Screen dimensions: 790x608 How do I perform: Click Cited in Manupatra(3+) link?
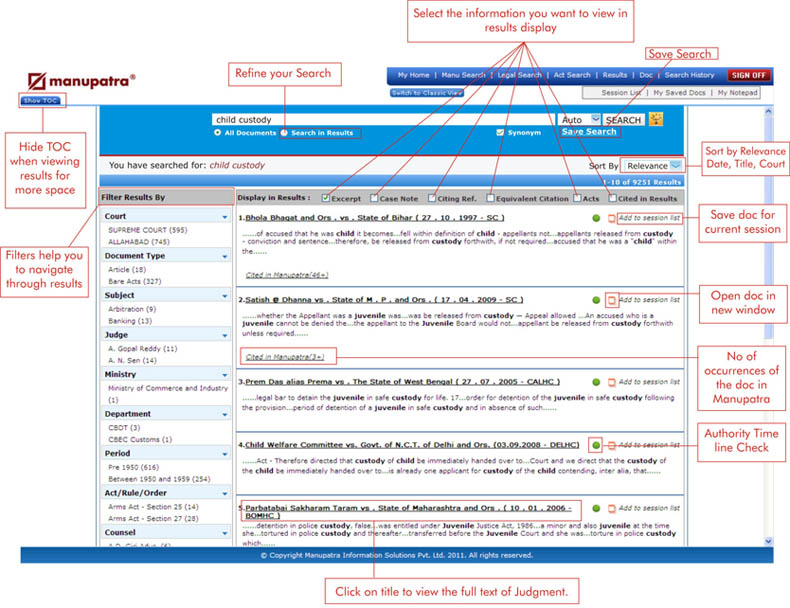pyautogui.click(x=285, y=357)
